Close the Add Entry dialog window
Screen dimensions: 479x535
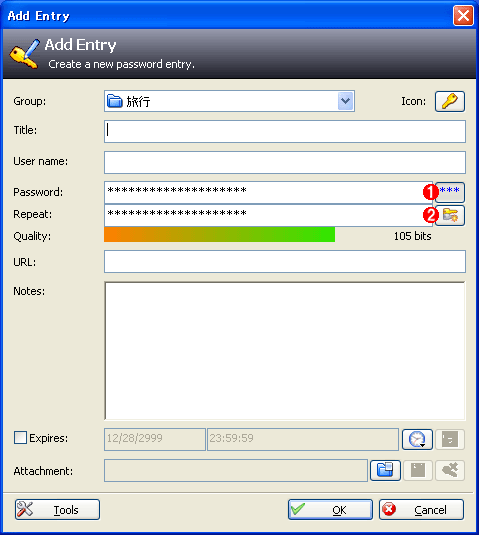click(463, 15)
